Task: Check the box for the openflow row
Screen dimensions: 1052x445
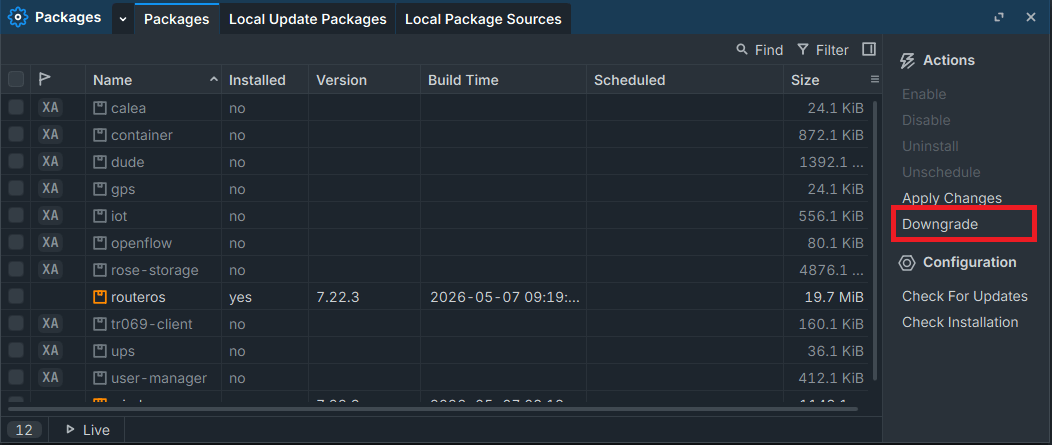Action: click(x=16, y=242)
